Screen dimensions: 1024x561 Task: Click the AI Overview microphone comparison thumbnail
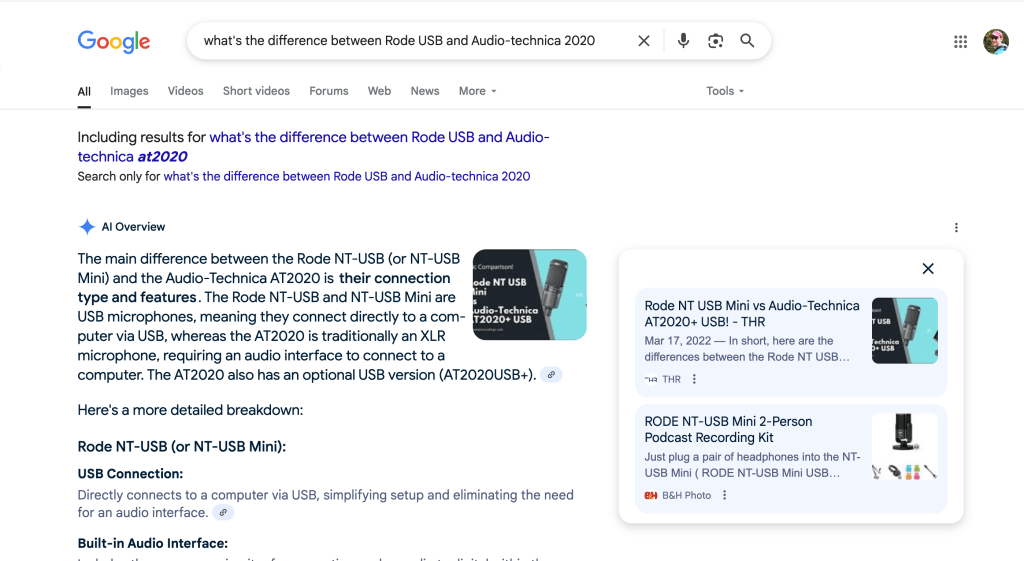point(529,295)
